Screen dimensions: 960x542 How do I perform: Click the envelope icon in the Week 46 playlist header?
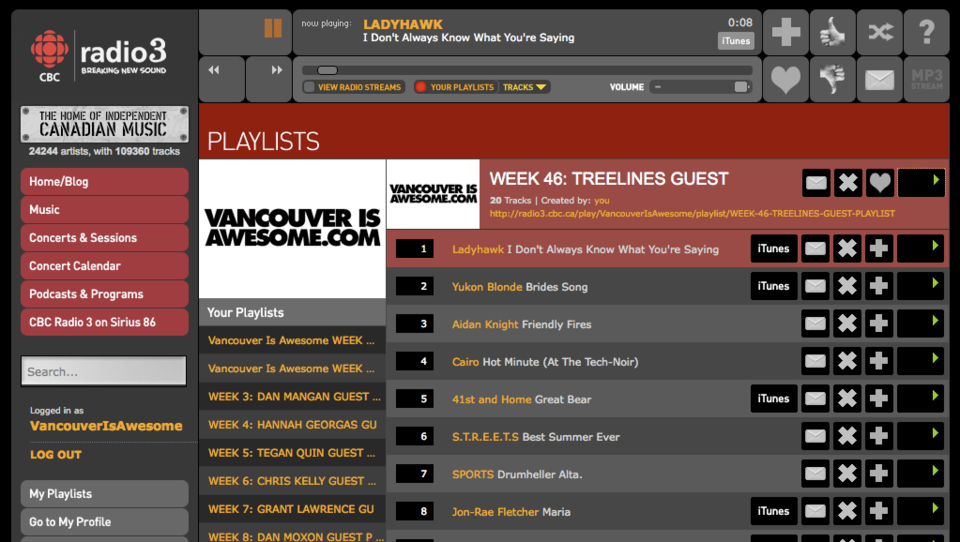point(816,183)
